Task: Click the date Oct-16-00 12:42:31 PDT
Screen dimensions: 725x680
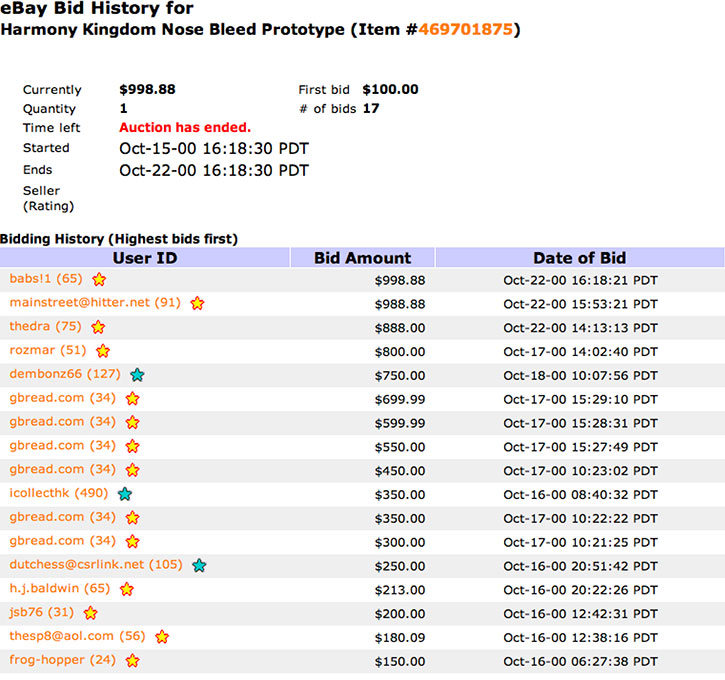Action: 580,614
